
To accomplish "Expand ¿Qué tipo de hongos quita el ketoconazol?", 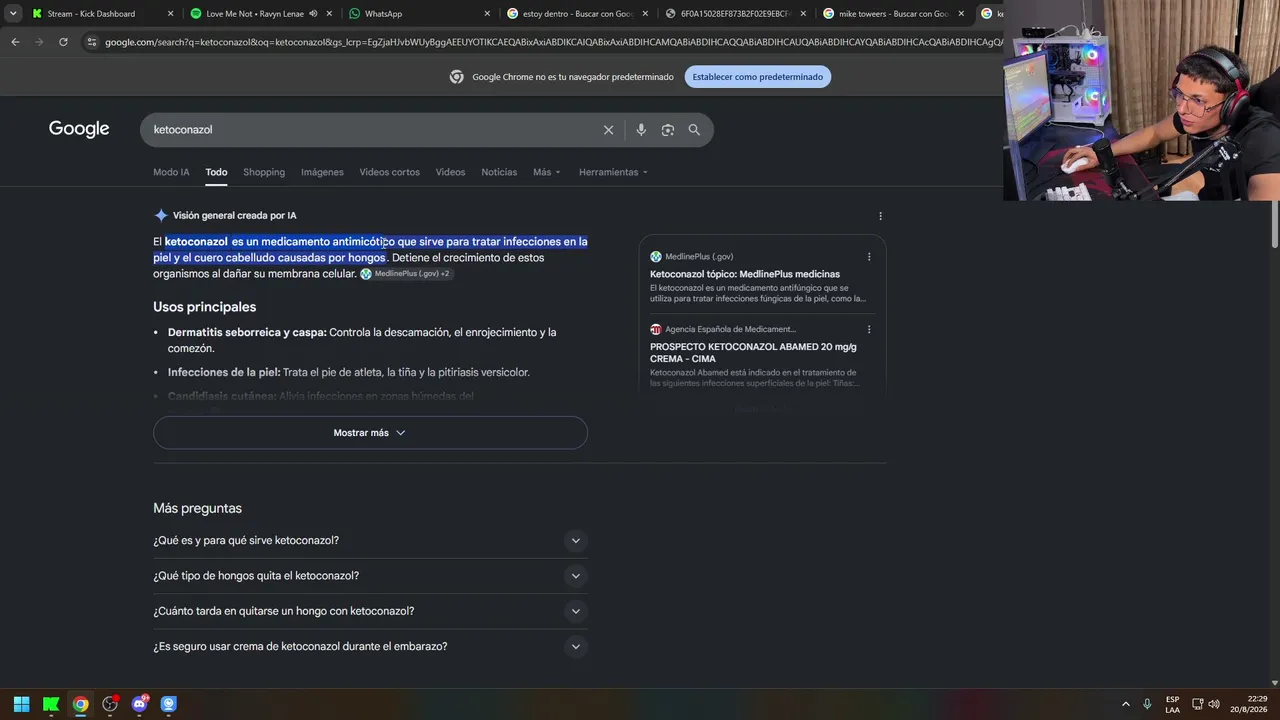I will [x=370, y=576].
